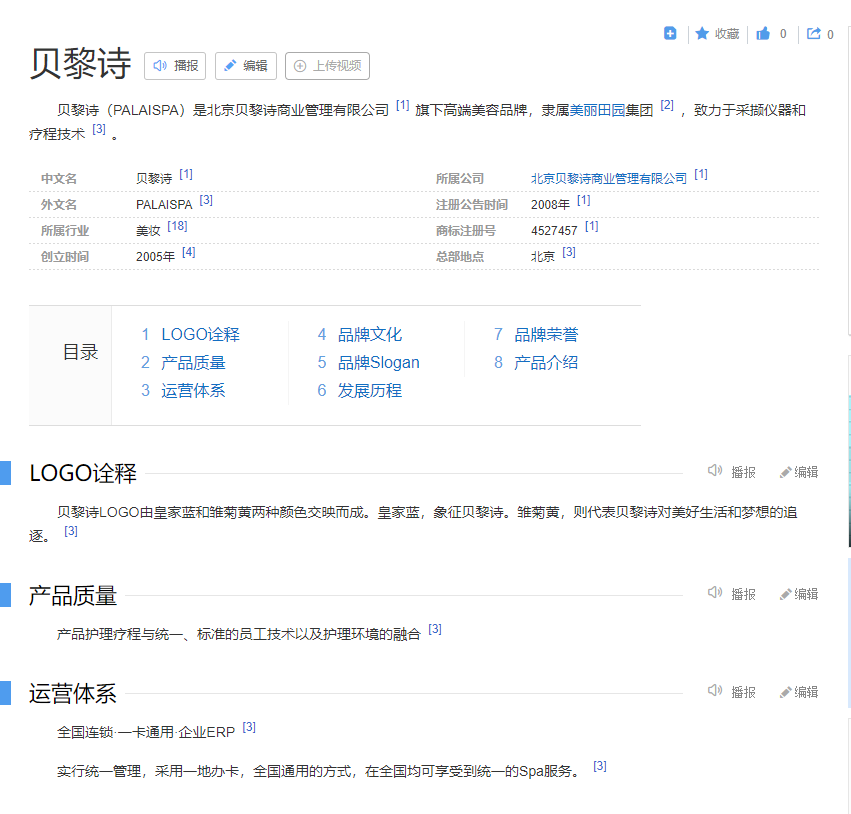
Task: Click the 编辑 button beside the title
Action: tap(246, 66)
